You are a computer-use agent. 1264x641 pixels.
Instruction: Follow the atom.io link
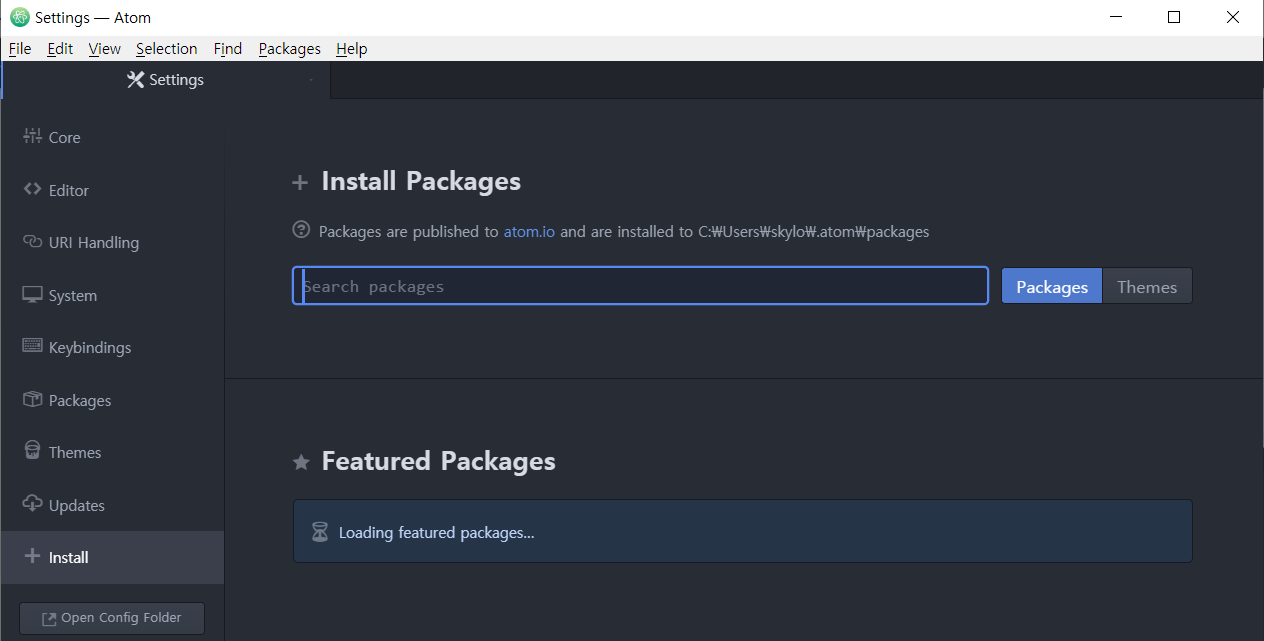529,232
